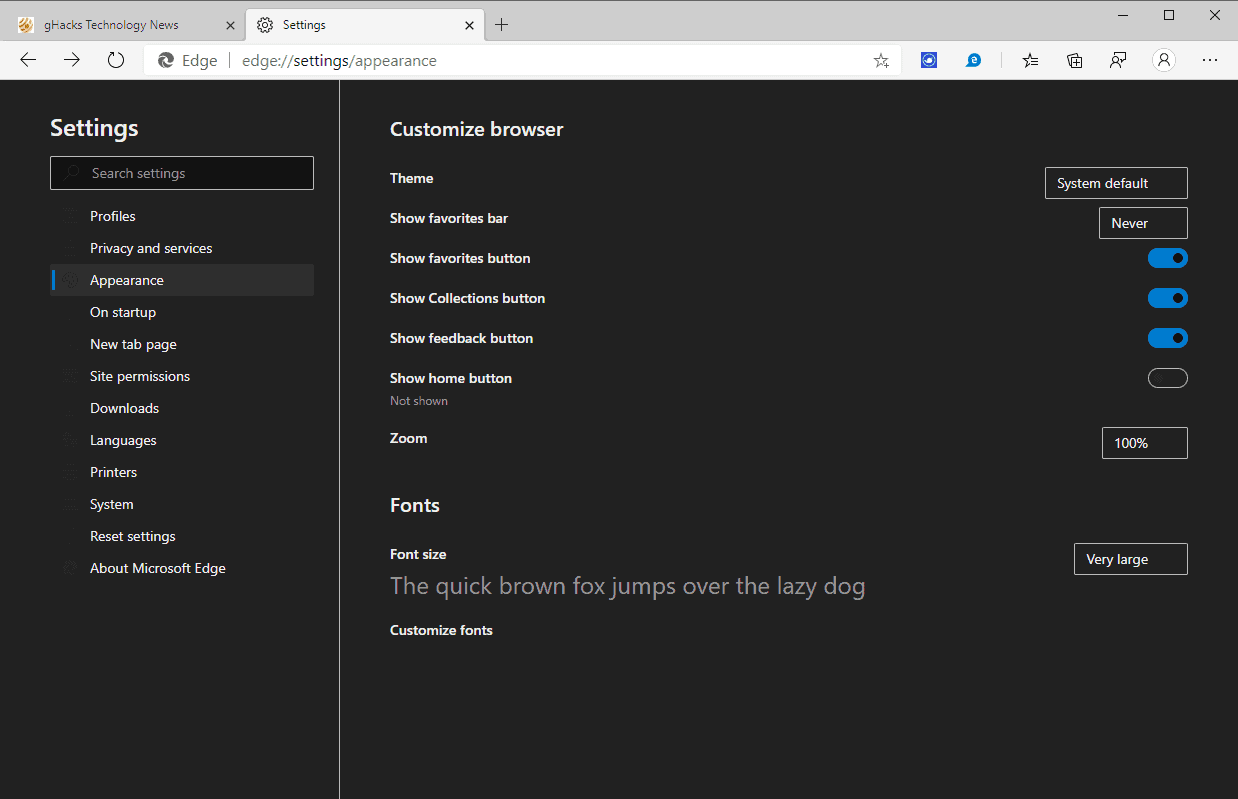The width and height of the screenshot is (1238, 799).
Task: Open the Collections toolbar button
Action: pyautogui.click(x=1075, y=60)
